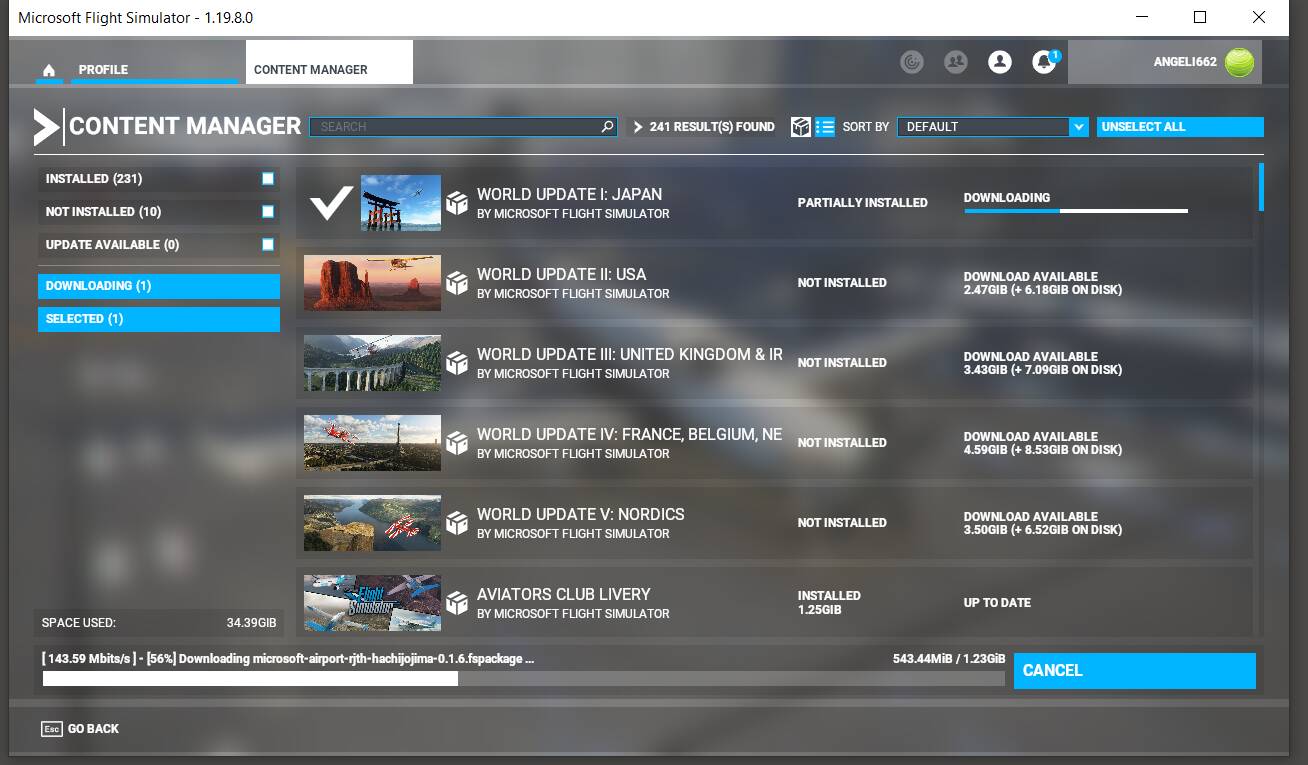Switch to package grid view icon
This screenshot has width=1308, height=765.
[801, 127]
